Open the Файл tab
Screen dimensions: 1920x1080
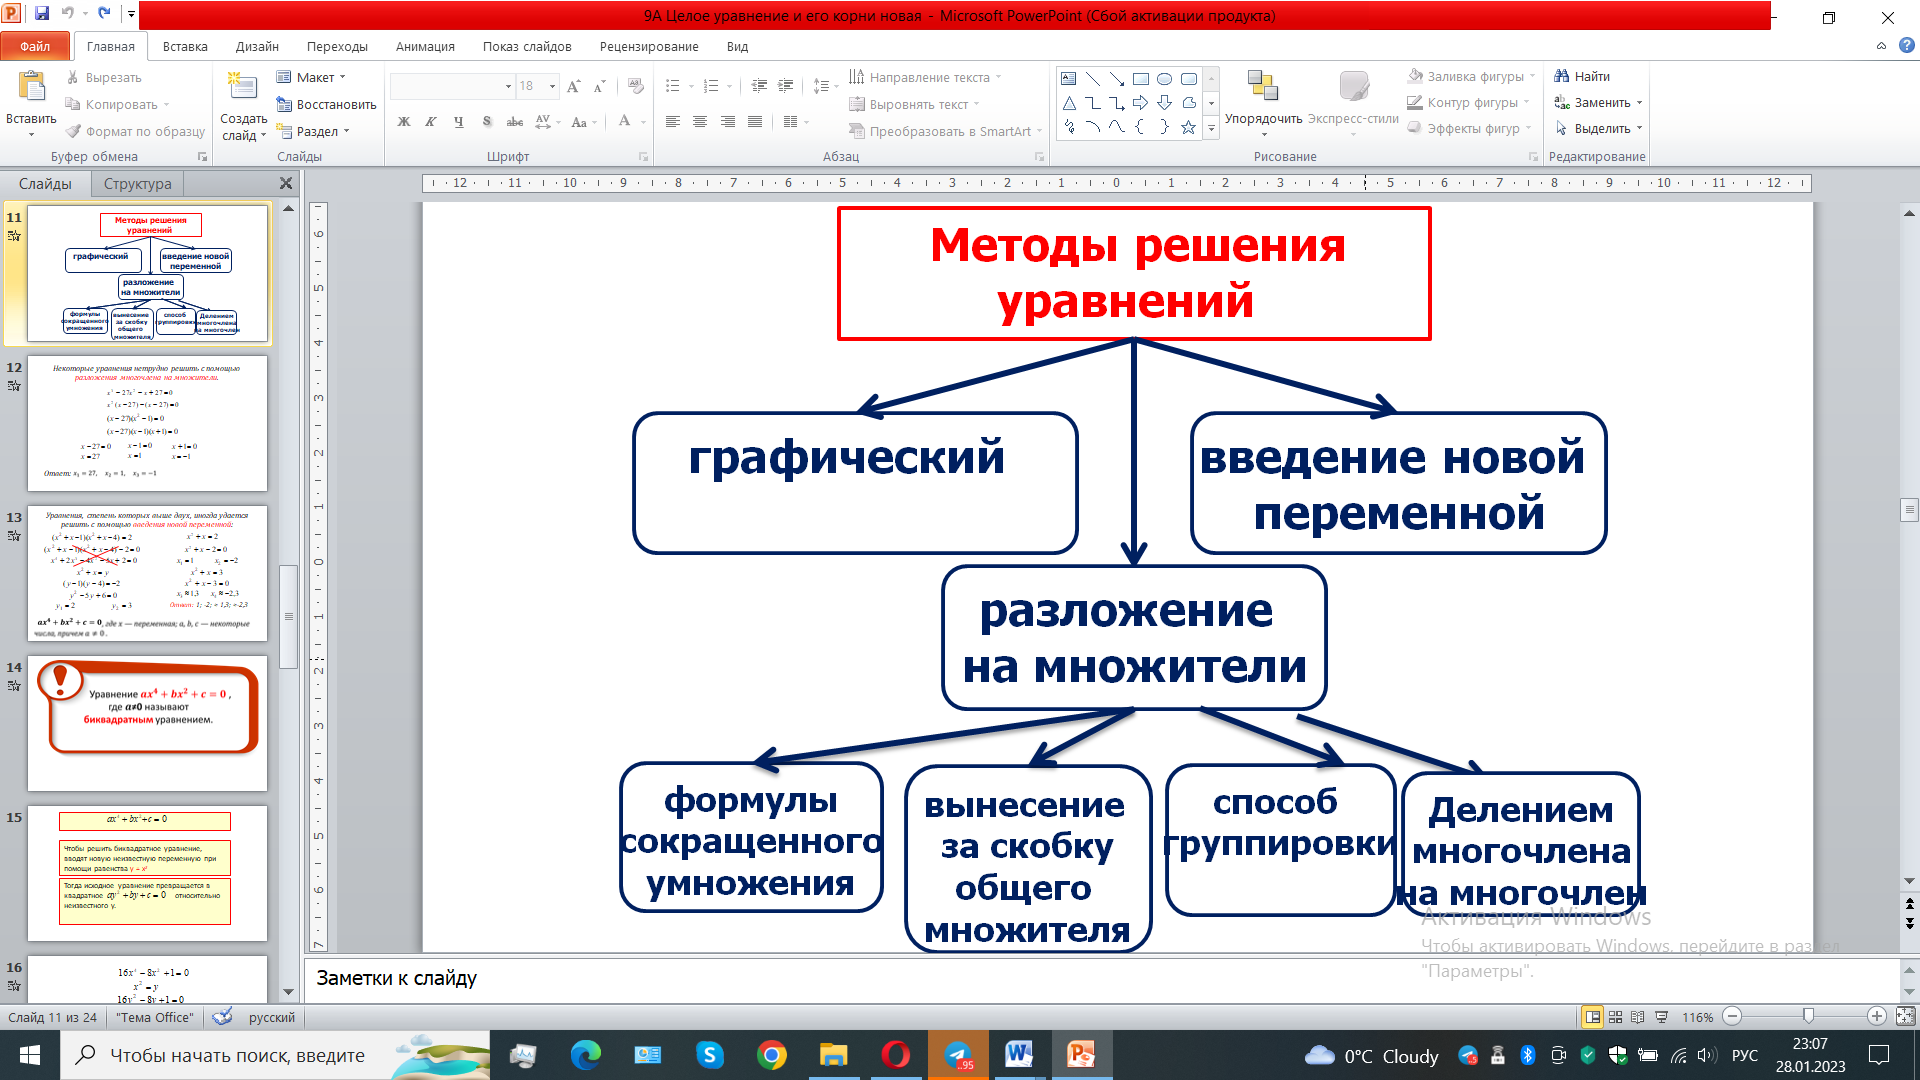35,46
